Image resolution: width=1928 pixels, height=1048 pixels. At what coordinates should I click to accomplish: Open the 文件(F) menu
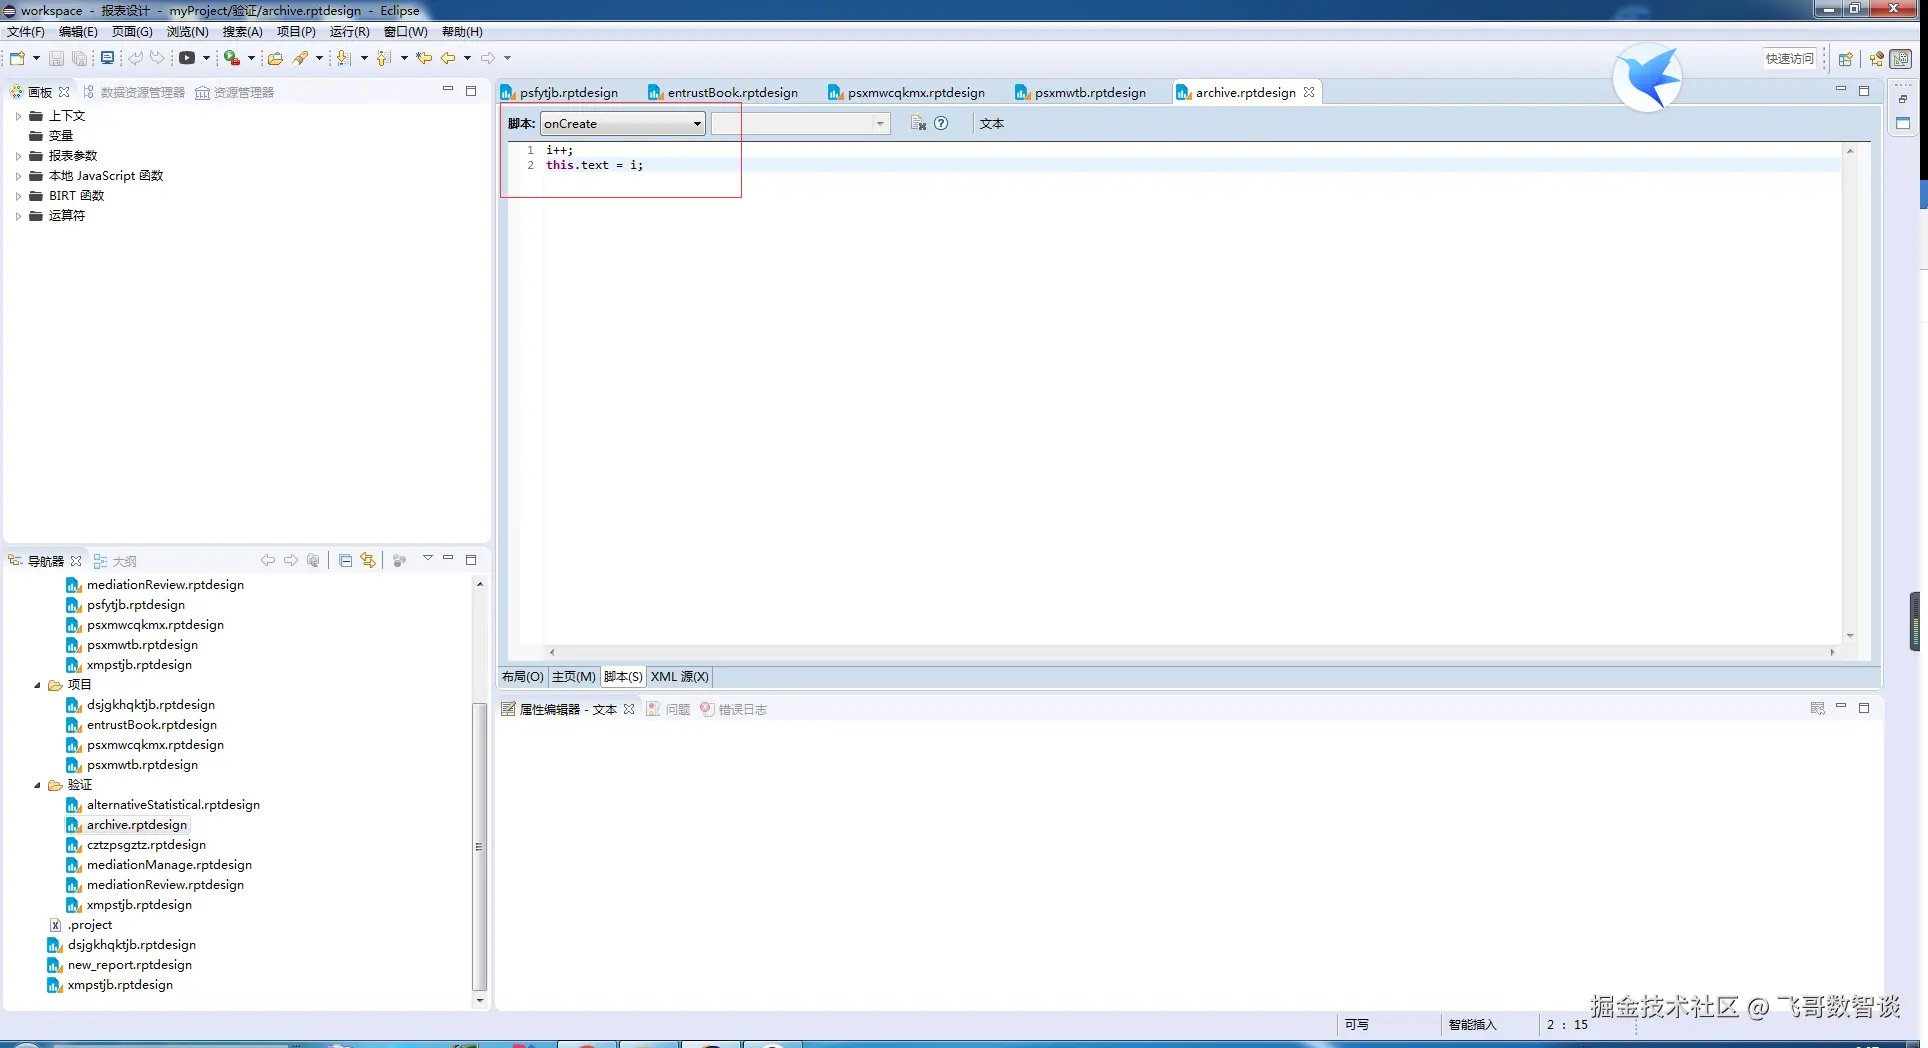(x=26, y=32)
